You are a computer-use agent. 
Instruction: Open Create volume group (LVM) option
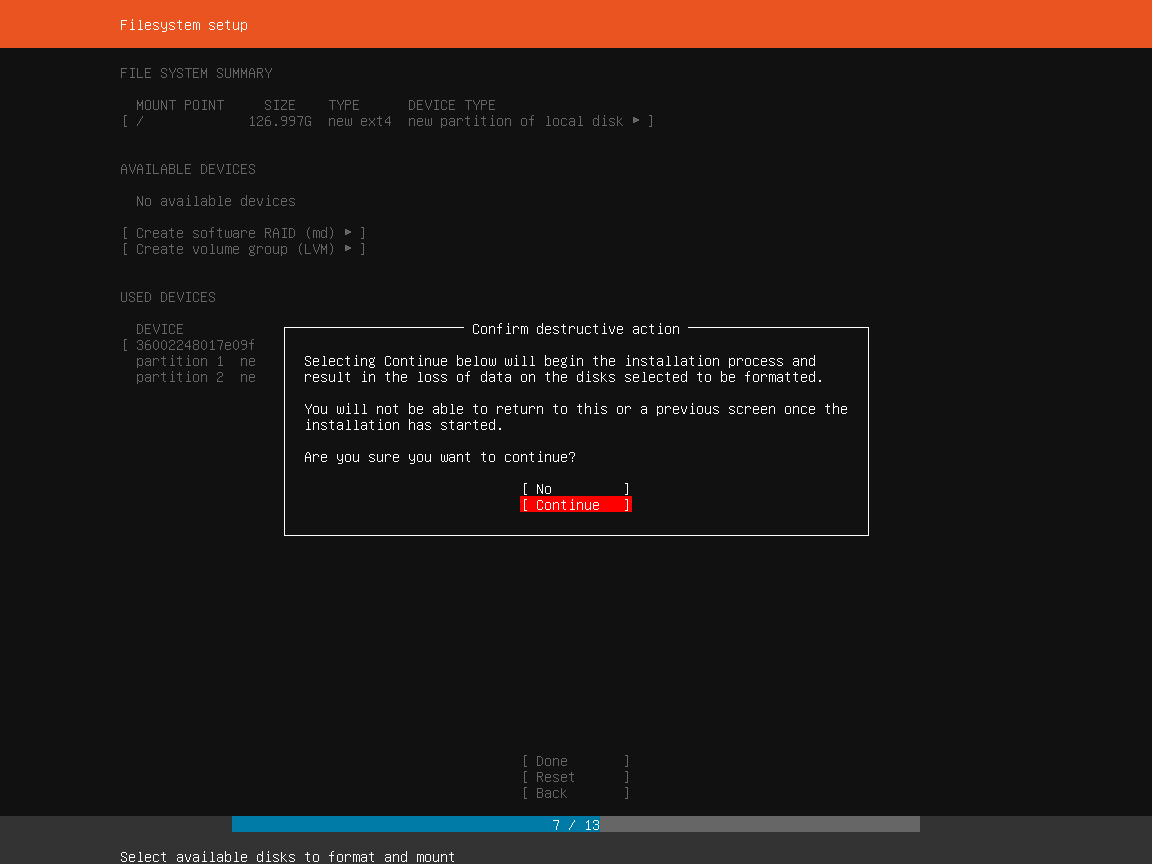244,249
